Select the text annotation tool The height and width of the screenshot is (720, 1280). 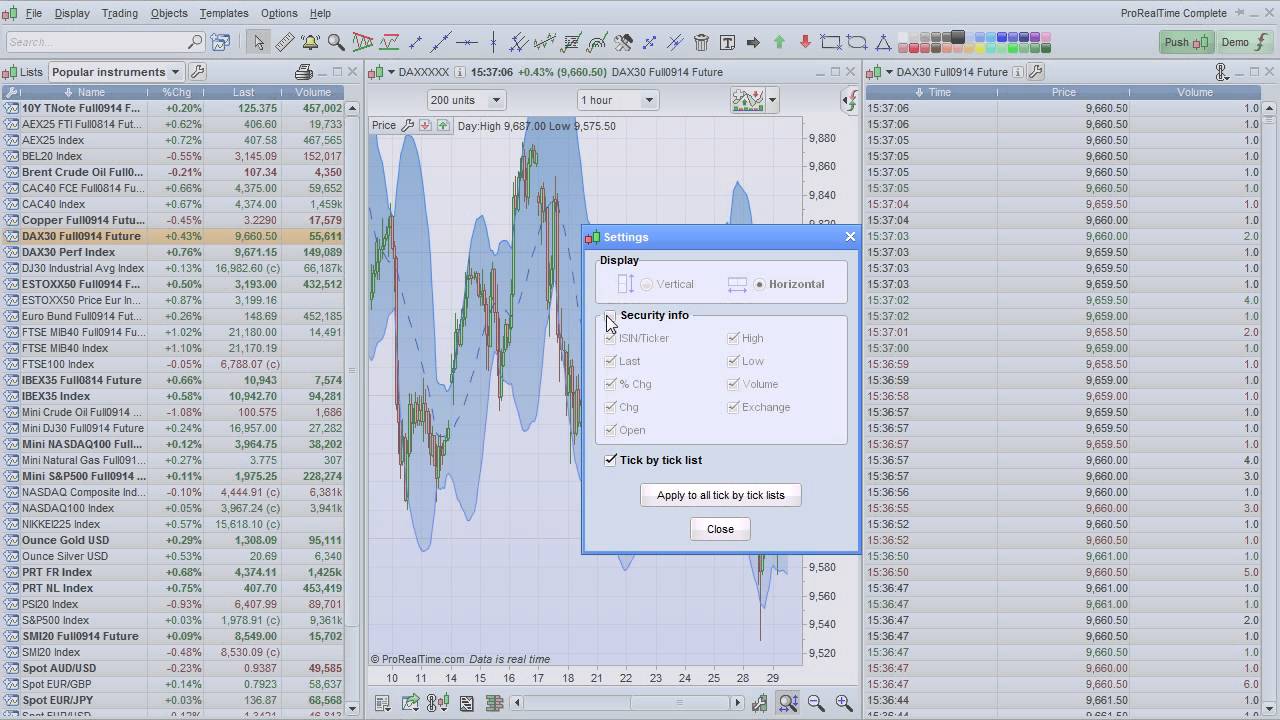click(x=727, y=42)
